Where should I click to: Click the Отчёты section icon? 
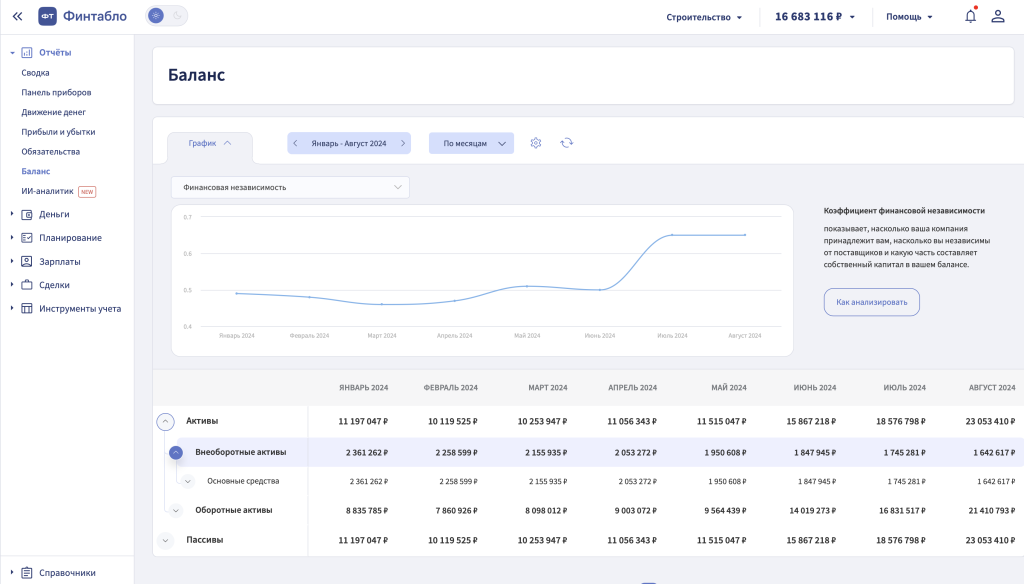coord(27,52)
